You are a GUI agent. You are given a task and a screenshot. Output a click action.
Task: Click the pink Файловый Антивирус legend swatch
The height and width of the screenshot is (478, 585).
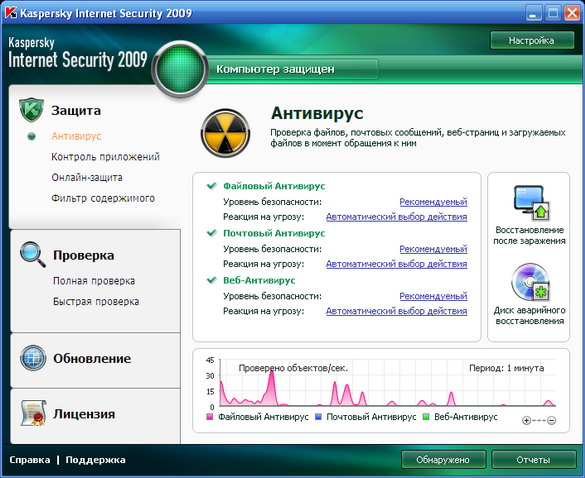(x=210, y=417)
